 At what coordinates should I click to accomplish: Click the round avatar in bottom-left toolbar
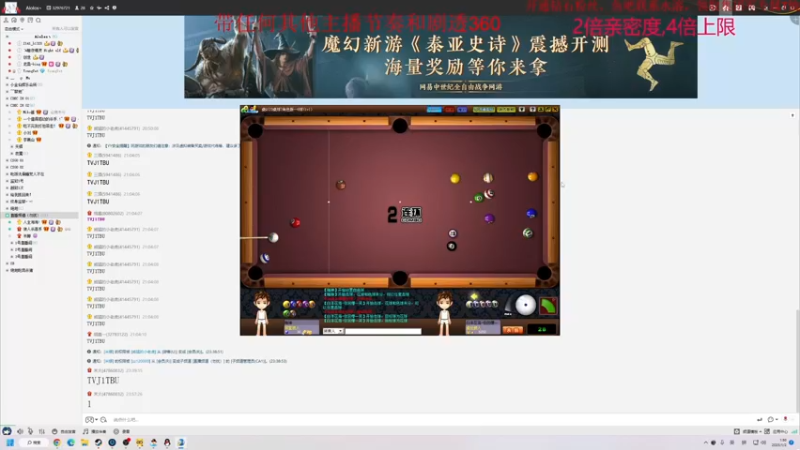7,431
